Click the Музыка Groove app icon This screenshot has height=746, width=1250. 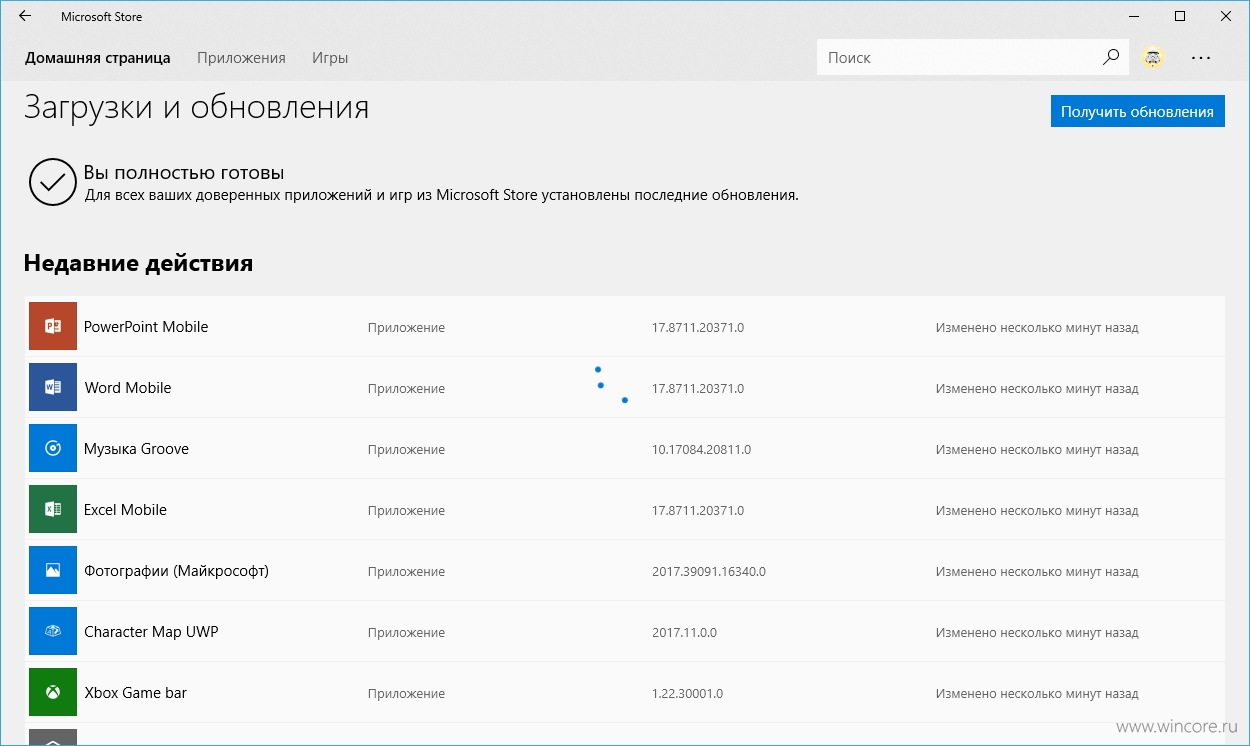pyautogui.click(x=53, y=448)
